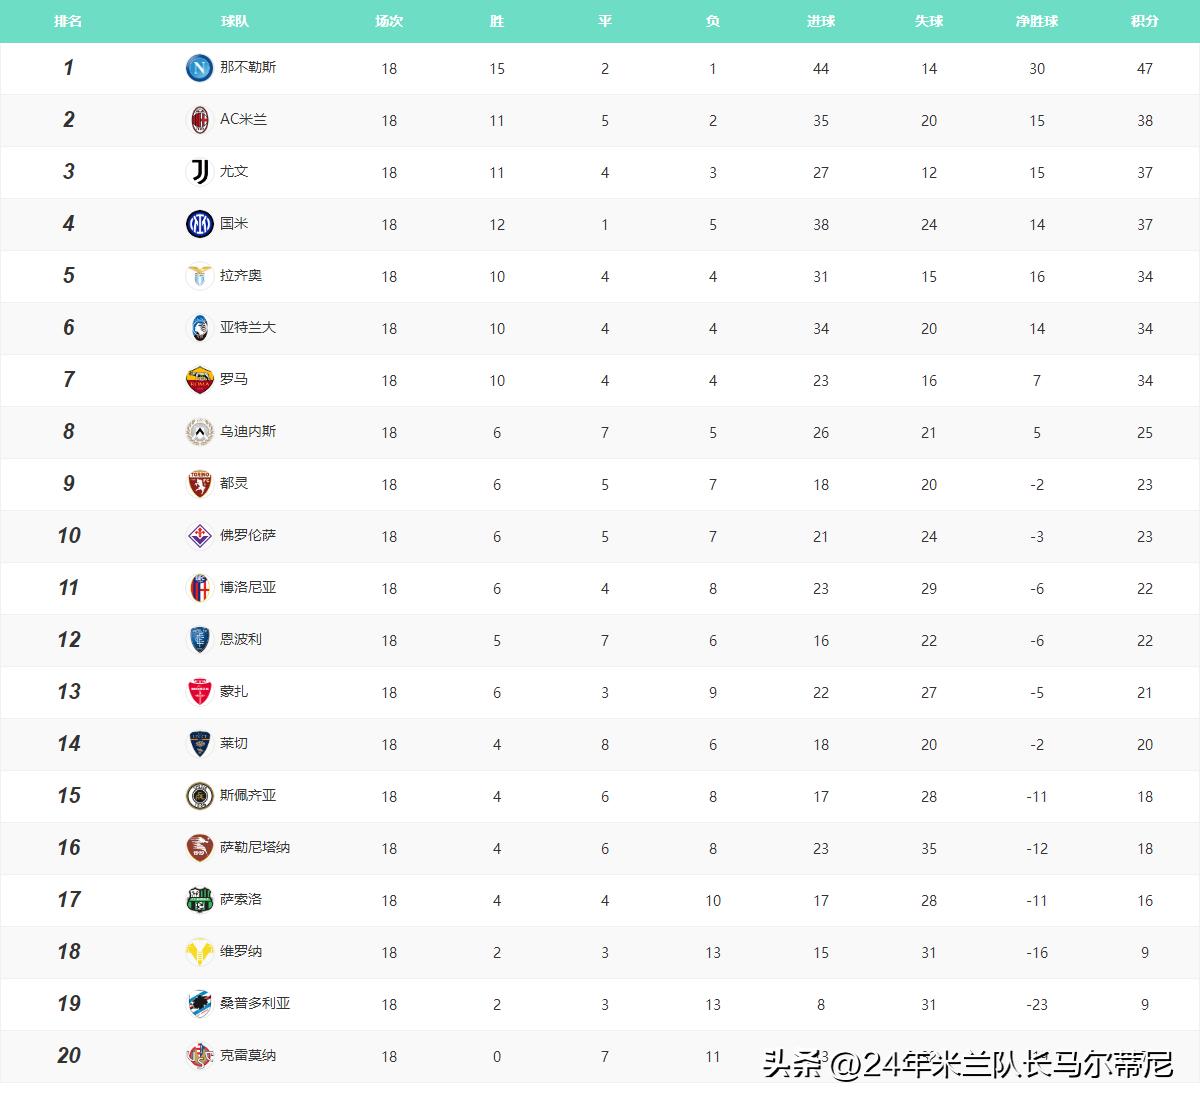The image size is (1200, 1106).
Task: Select the 博洛尼亚 team name
Action: click(x=248, y=587)
